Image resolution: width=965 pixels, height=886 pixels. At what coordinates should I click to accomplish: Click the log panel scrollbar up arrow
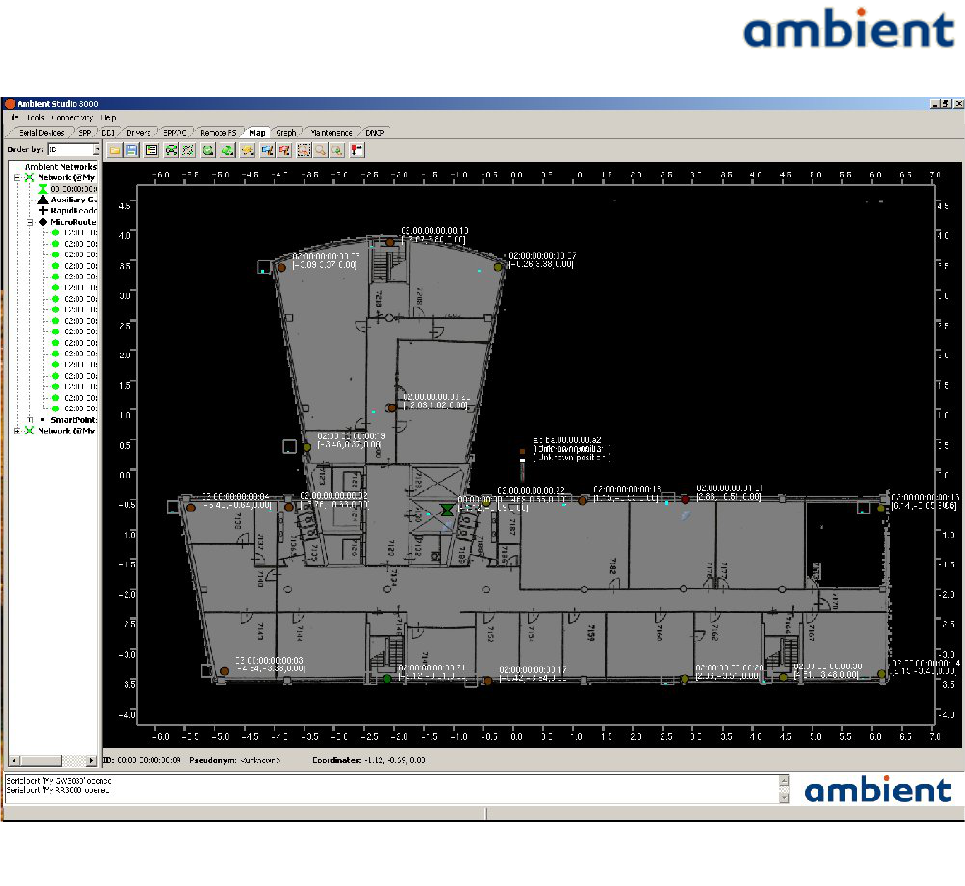[x=783, y=780]
